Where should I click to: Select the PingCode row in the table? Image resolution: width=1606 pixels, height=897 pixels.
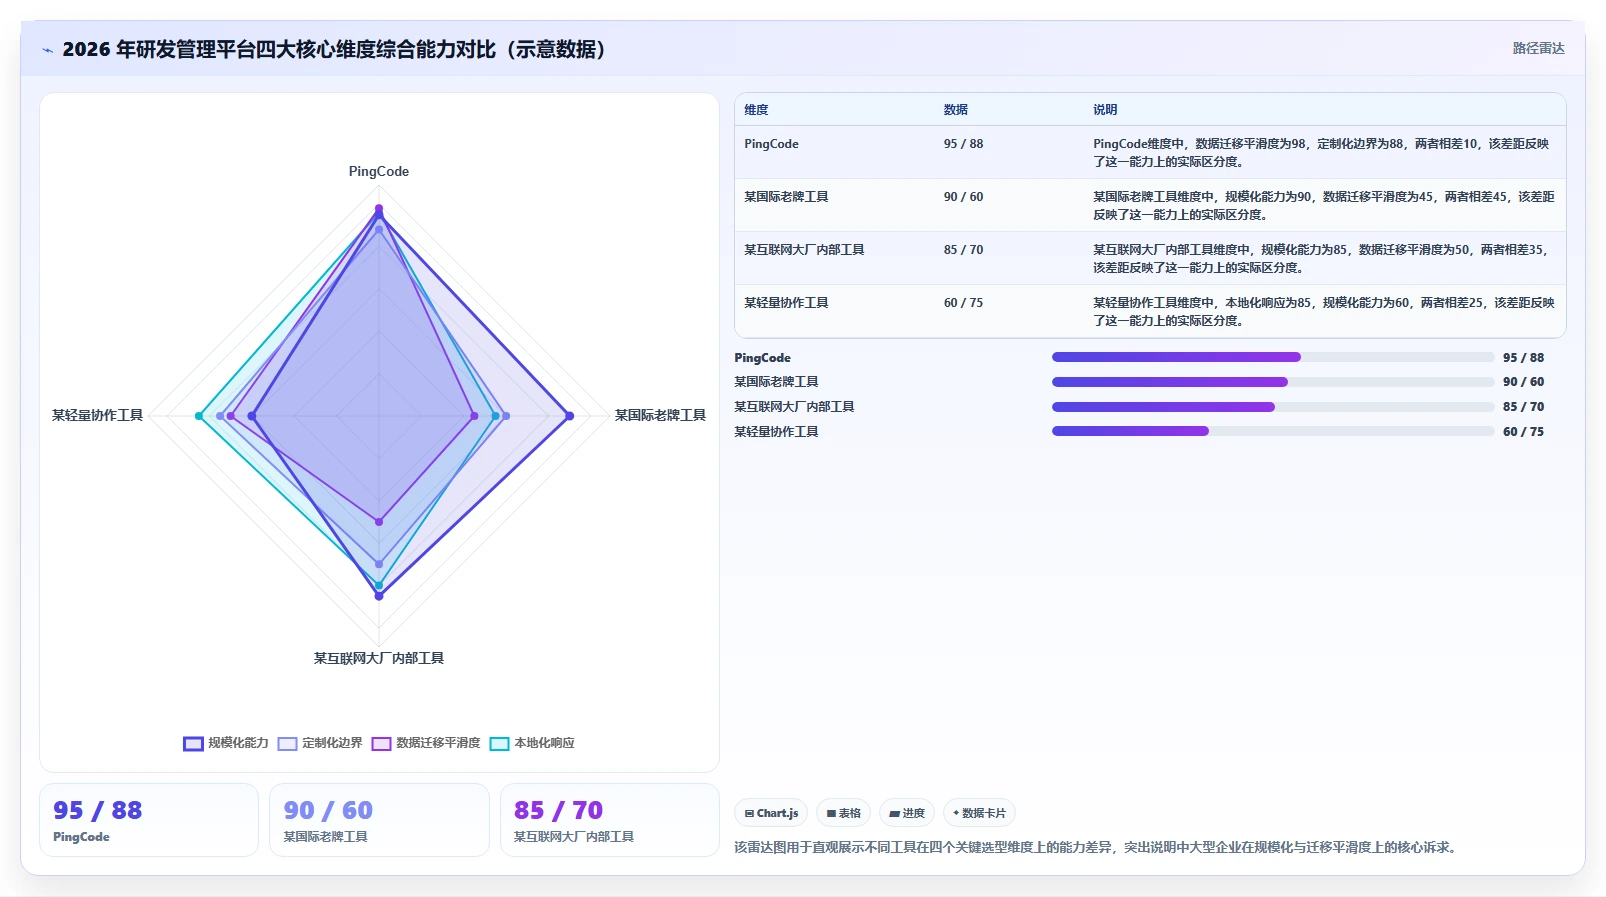(1150, 152)
